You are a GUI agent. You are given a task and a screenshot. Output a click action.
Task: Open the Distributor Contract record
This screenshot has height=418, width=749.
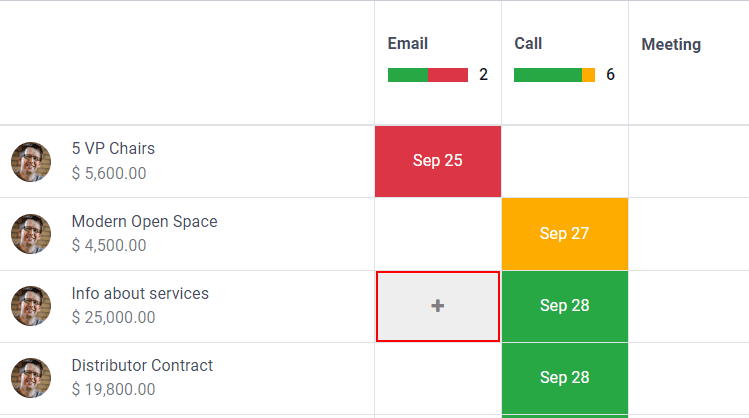[142, 366]
